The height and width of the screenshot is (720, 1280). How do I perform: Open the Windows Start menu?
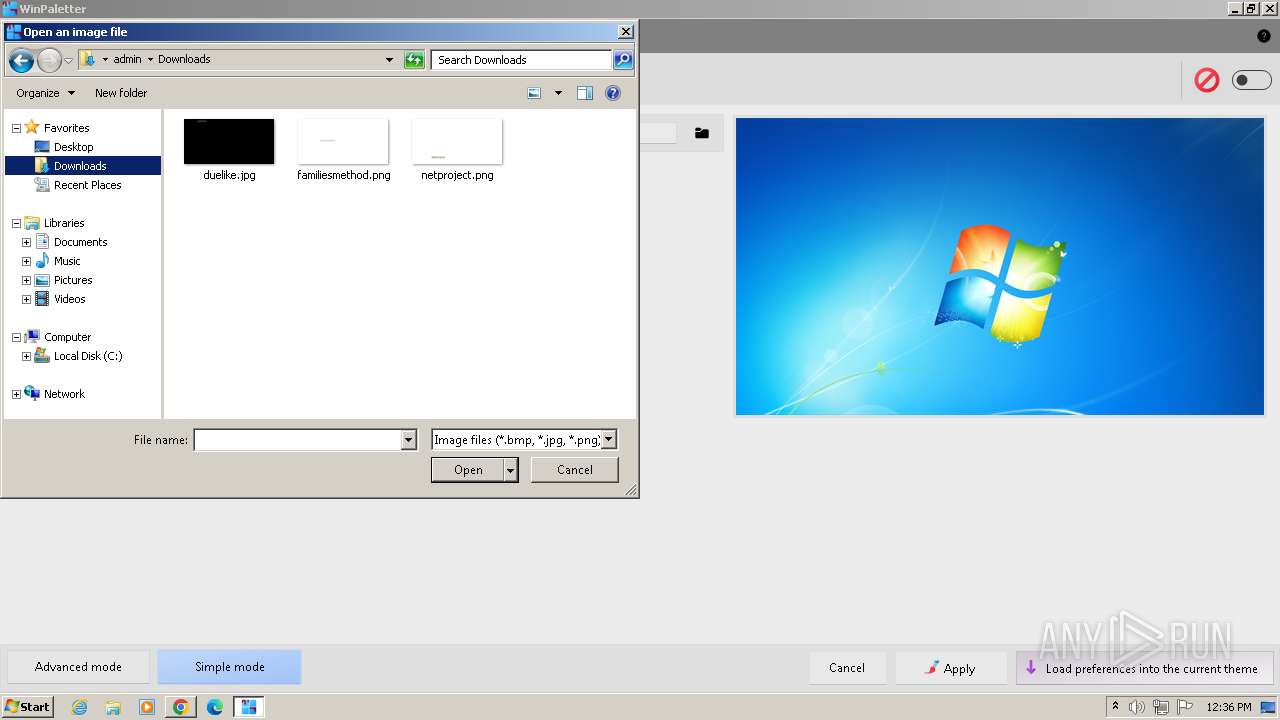tap(28, 707)
